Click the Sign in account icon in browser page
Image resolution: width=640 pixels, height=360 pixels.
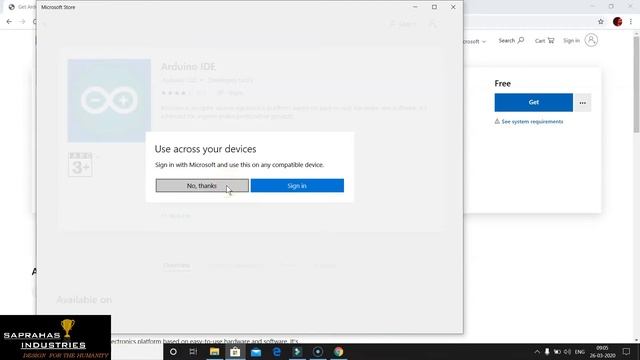point(591,40)
